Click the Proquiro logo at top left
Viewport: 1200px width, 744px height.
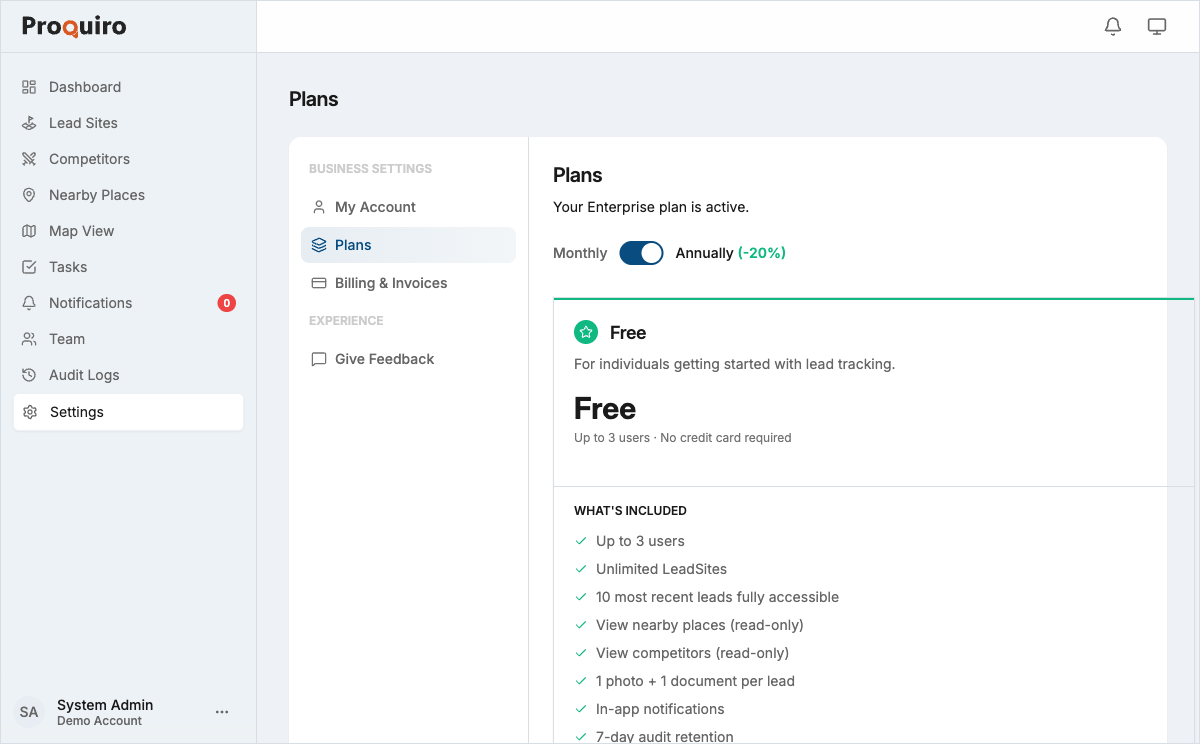(x=72, y=26)
